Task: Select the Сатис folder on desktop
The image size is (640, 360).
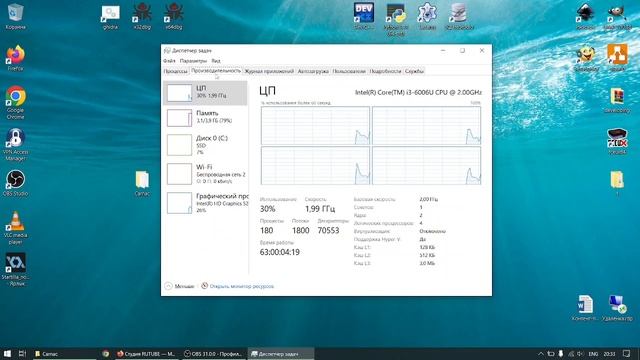Action: tap(142, 183)
